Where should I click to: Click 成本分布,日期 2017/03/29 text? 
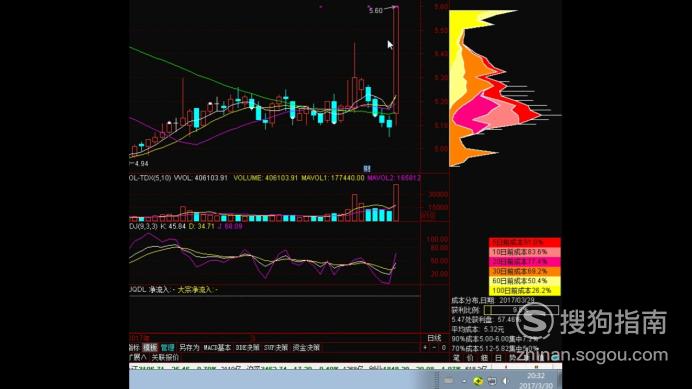[493, 300]
